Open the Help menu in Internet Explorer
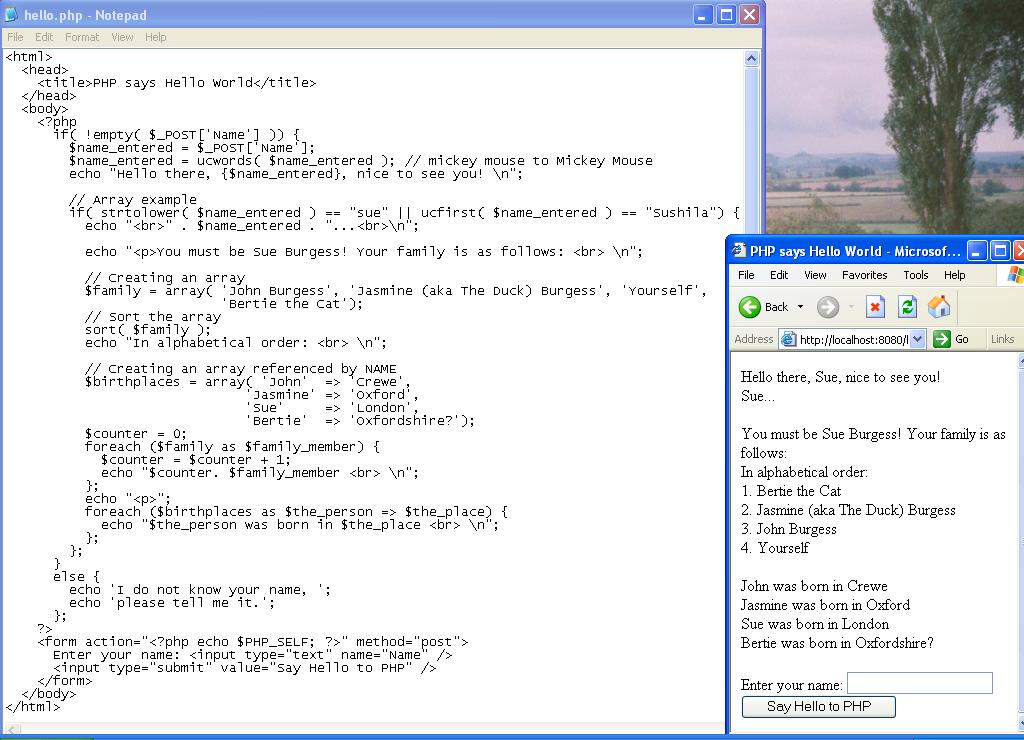This screenshot has width=1024, height=740. coord(954,275)
